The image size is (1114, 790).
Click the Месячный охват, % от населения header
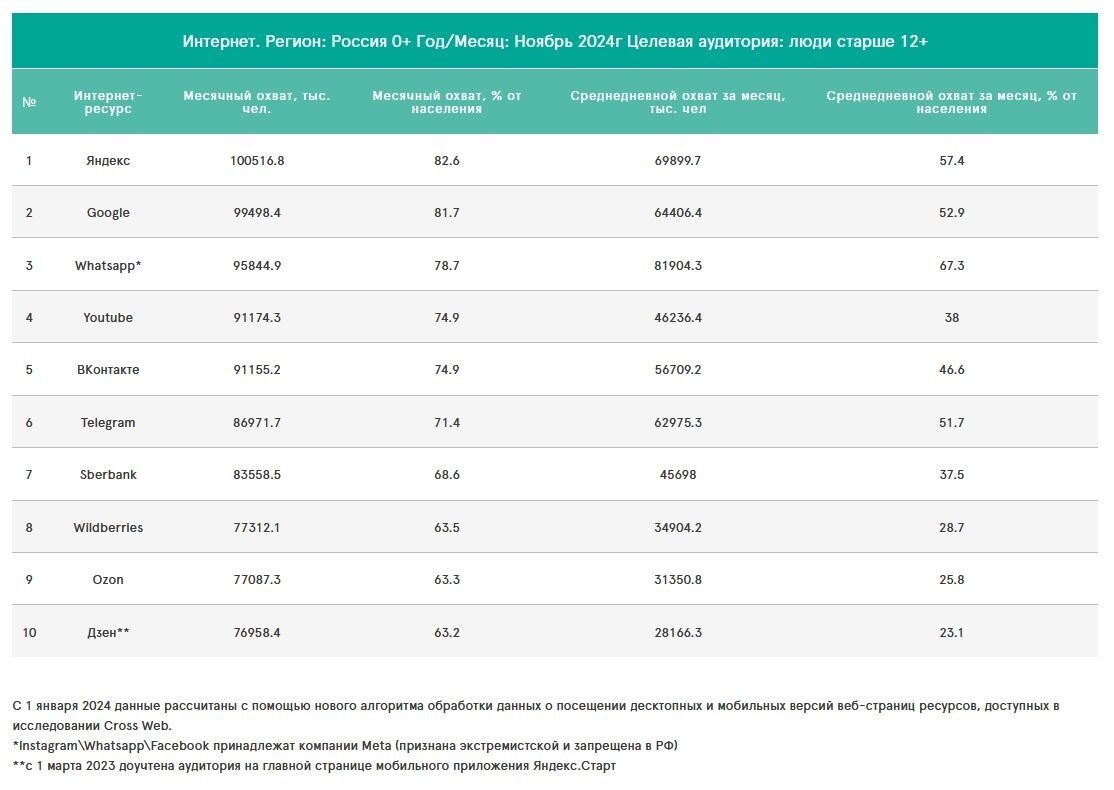(x=447, y=102)
